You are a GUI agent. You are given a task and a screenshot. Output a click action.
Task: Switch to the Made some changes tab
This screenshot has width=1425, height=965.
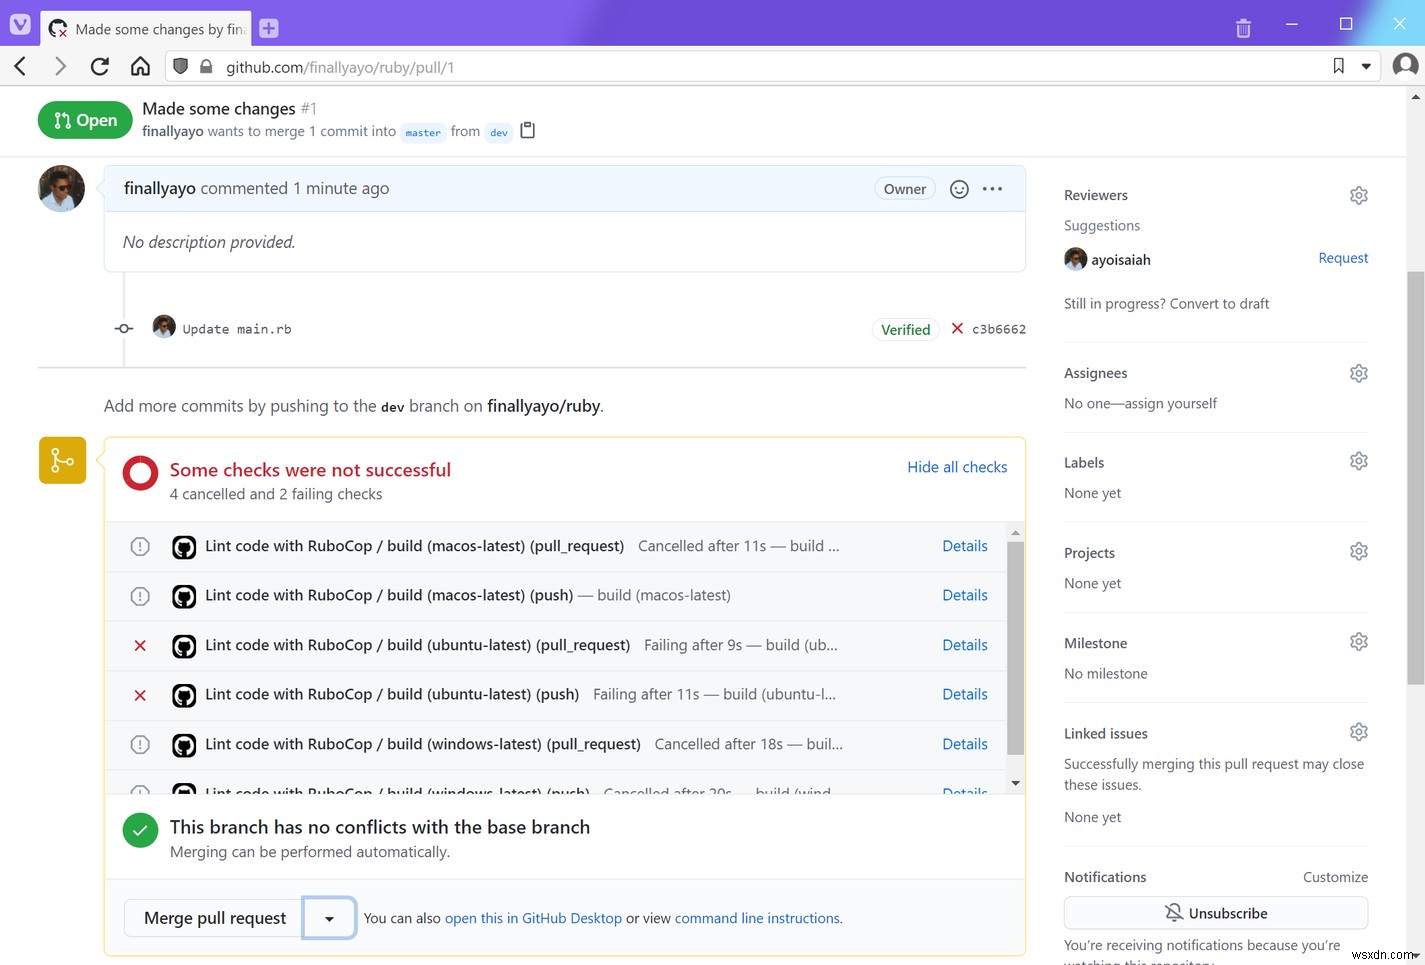(145, 28)
